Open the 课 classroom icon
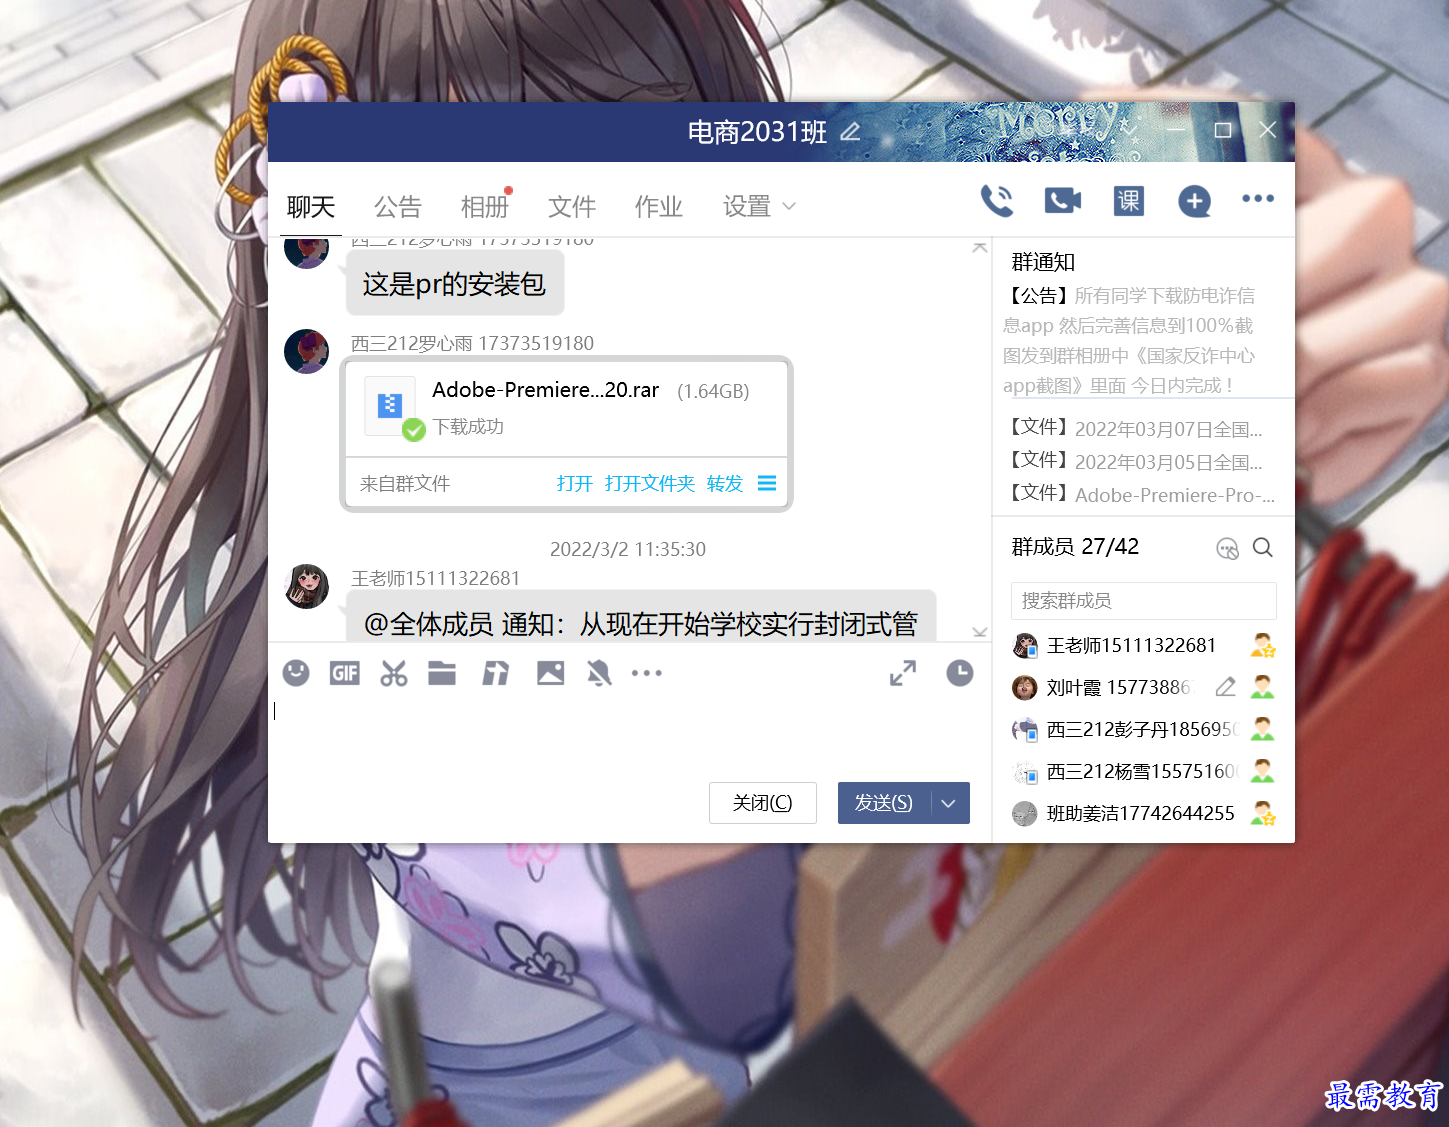Screen dimensions: 1449x1127 click(x=1129, y=201)
